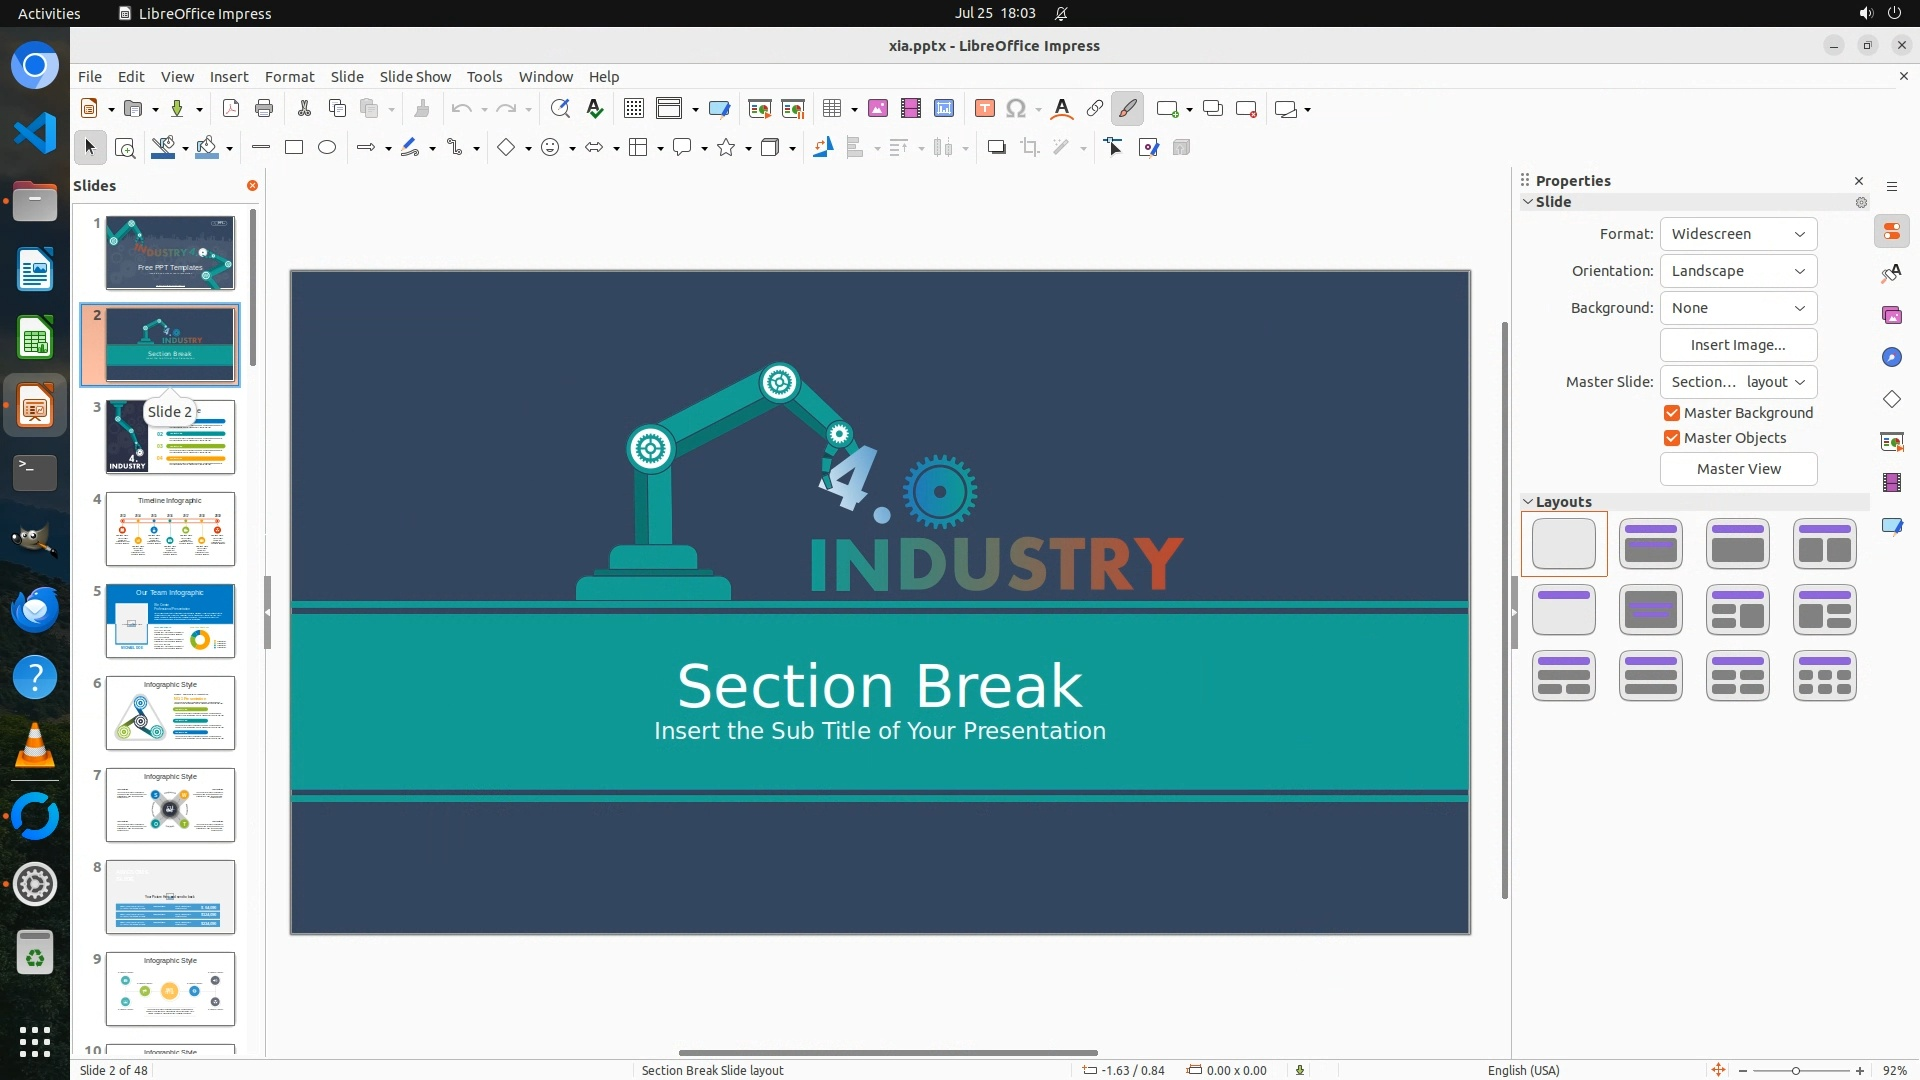Select the Rectangle drawing tool
The height and width of the screenshot is (1080, 1920).
point(294,148)
